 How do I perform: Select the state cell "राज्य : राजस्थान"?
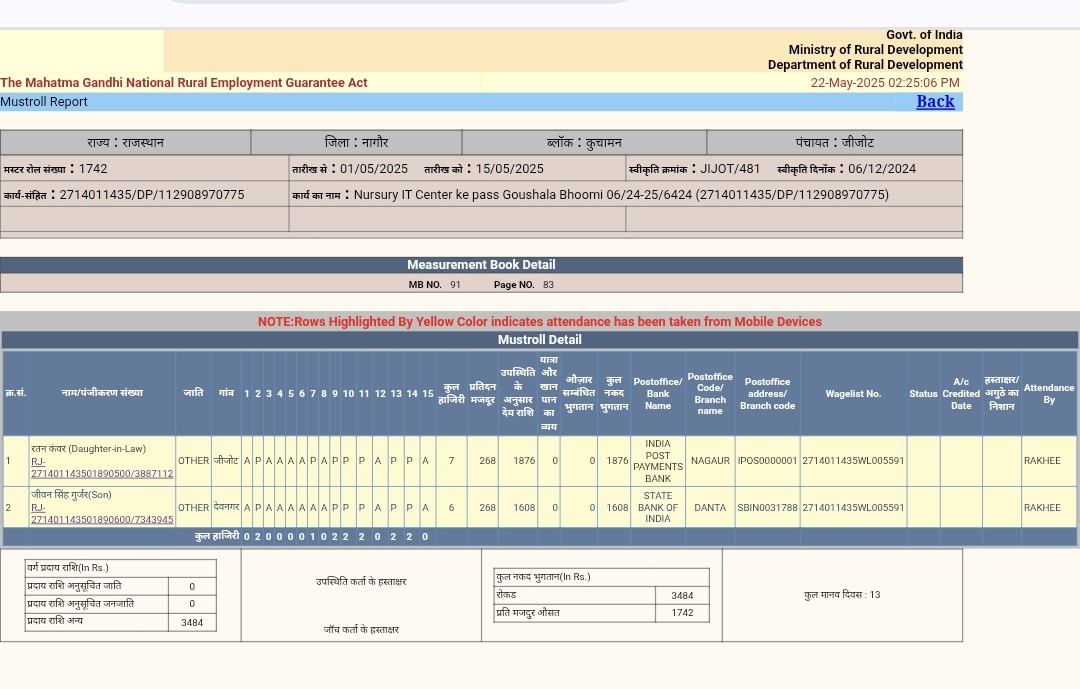click(125, 143)
